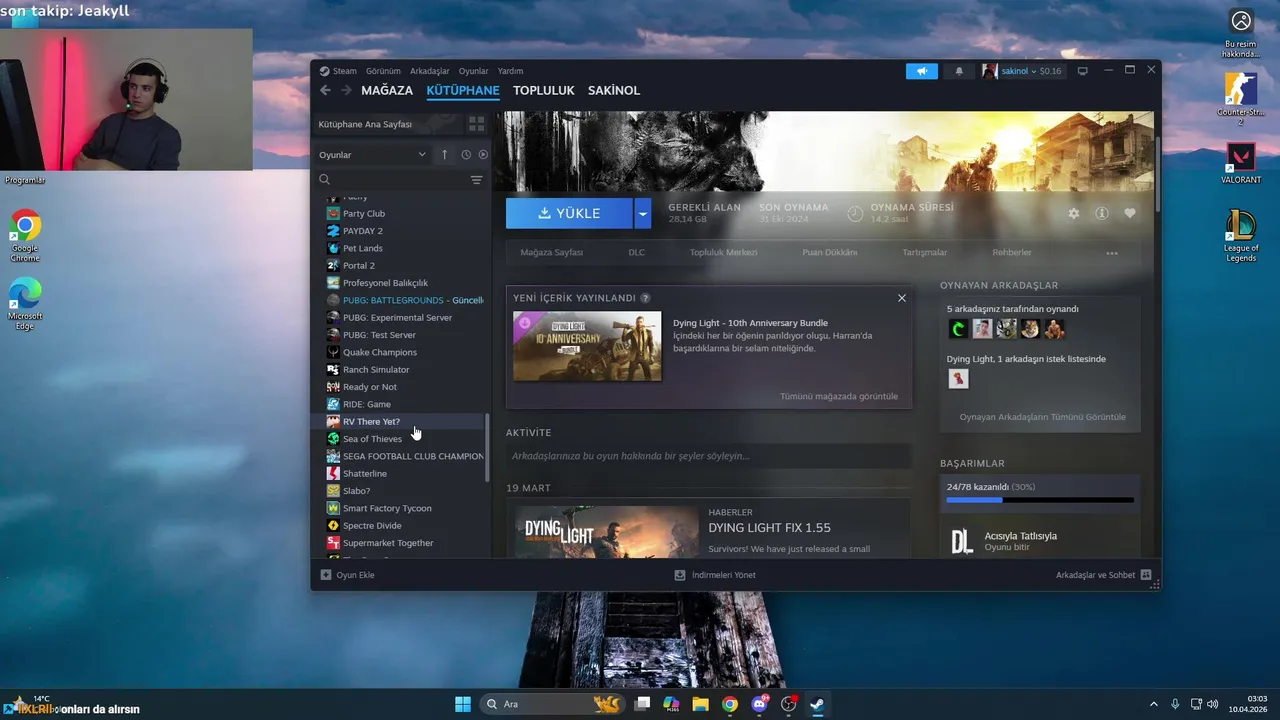This screenshot has width=1280, height=720.
Task: Add Dying Light to favorites heart icon
Action: pos(1129,213)
